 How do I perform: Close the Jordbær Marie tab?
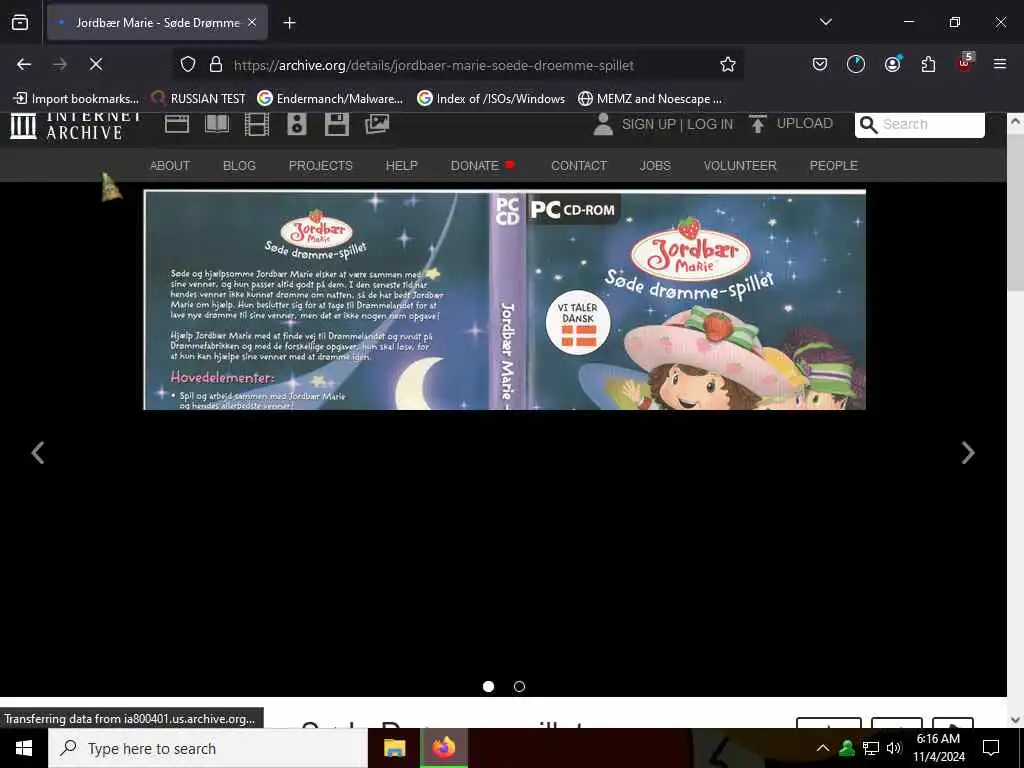point(252,23)
